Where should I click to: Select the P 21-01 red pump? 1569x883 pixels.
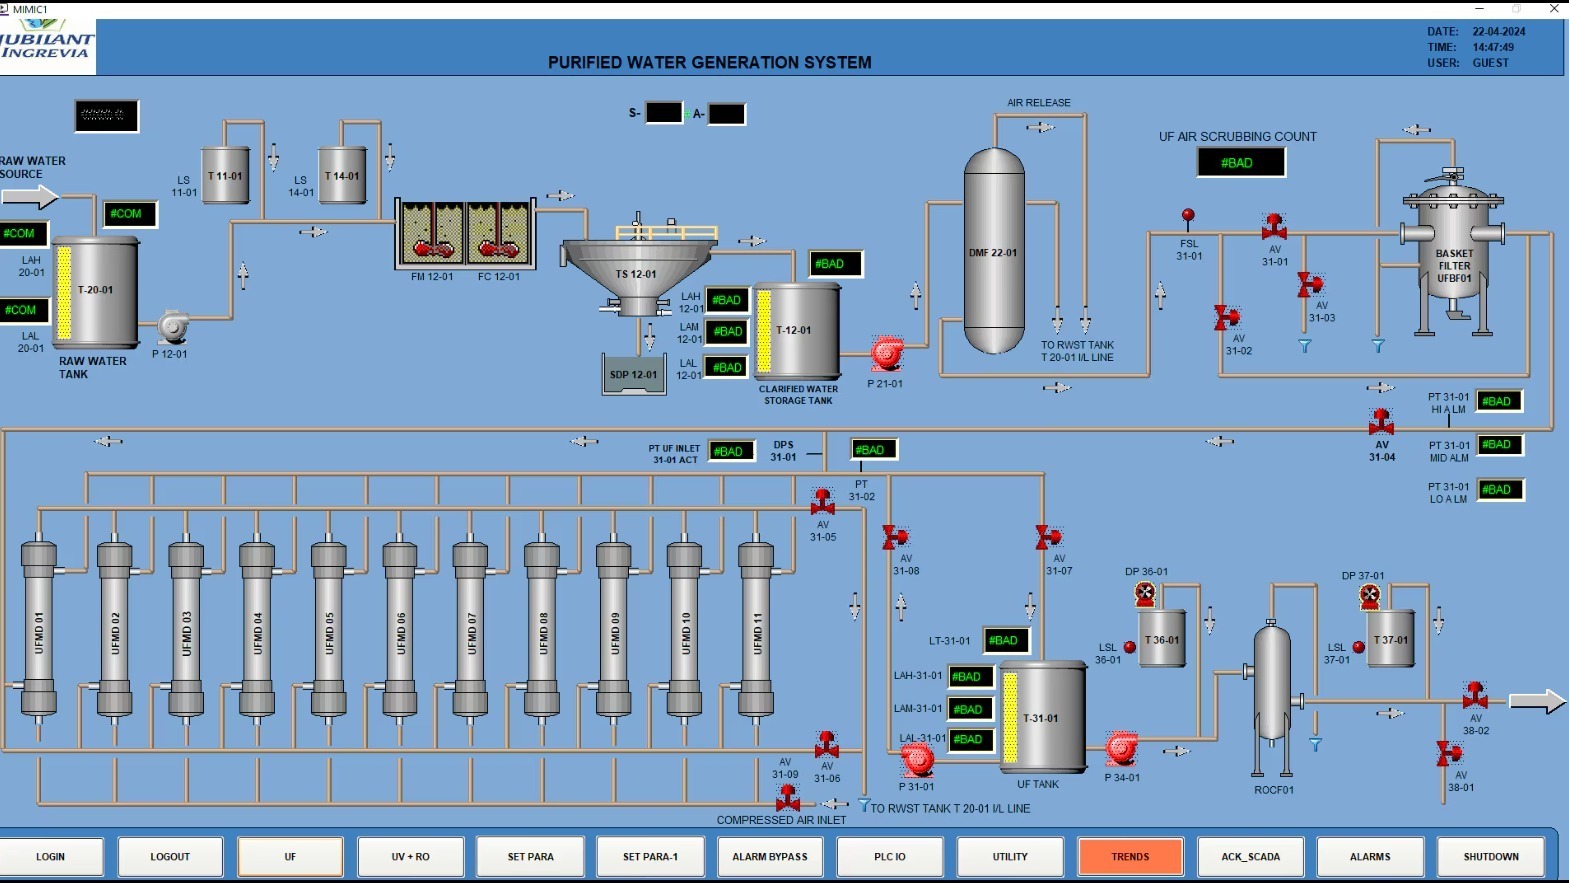pos(886,353)
